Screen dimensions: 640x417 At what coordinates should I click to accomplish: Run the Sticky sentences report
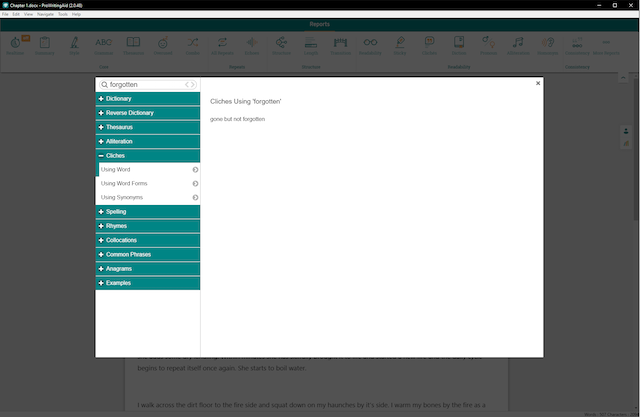coord(400,45)
